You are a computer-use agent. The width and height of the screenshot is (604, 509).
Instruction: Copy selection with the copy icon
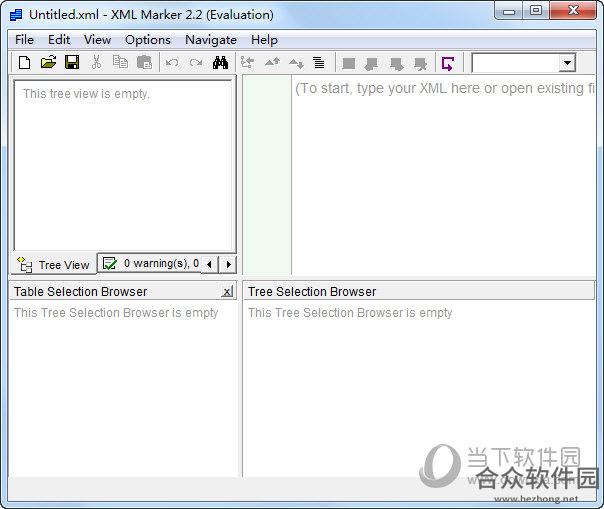120,62
